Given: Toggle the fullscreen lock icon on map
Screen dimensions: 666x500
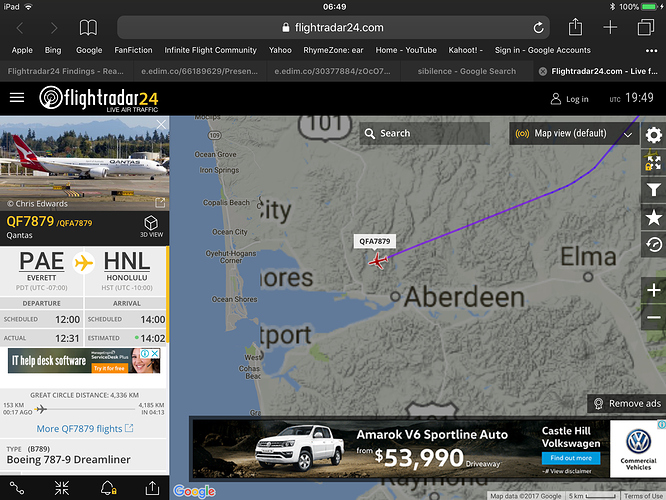Looking at the screenshot, I should point(653,163).
